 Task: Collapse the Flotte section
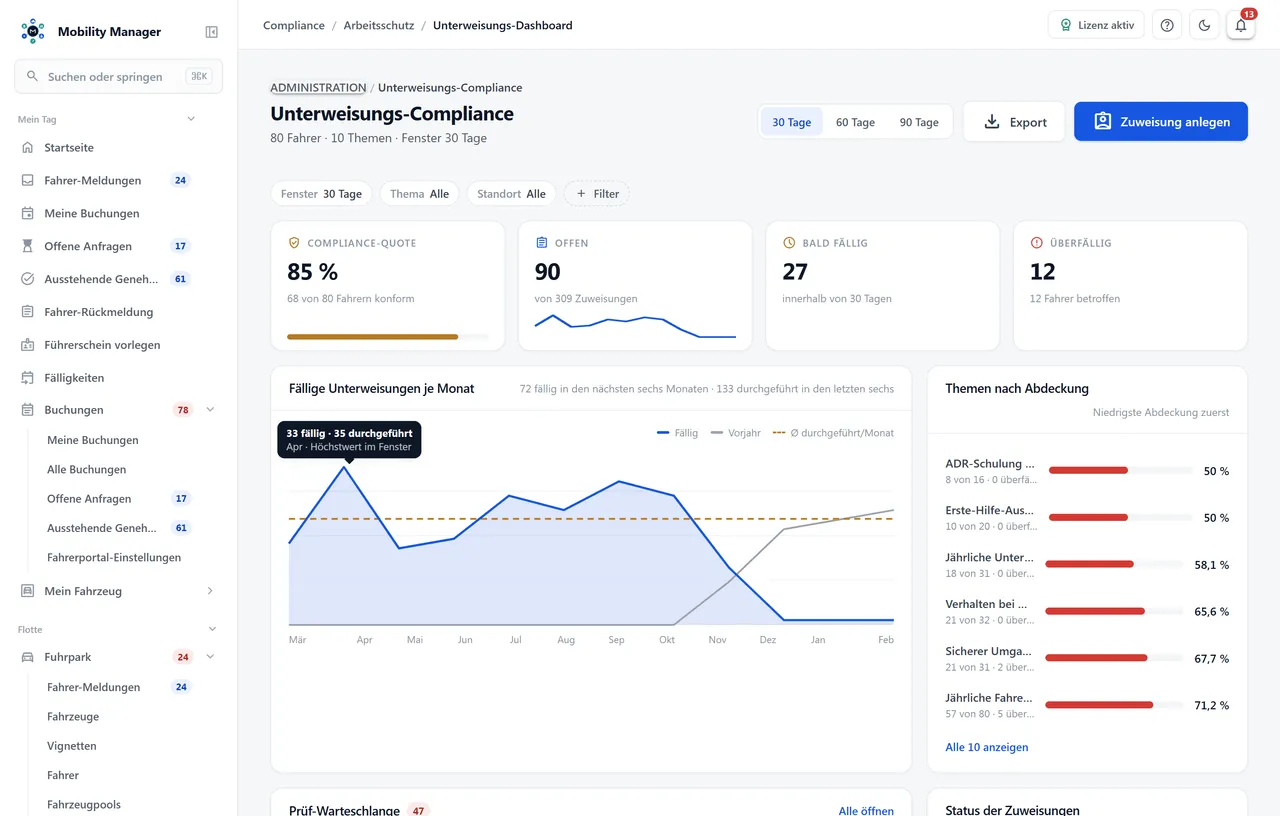click(x=212, y=629)
